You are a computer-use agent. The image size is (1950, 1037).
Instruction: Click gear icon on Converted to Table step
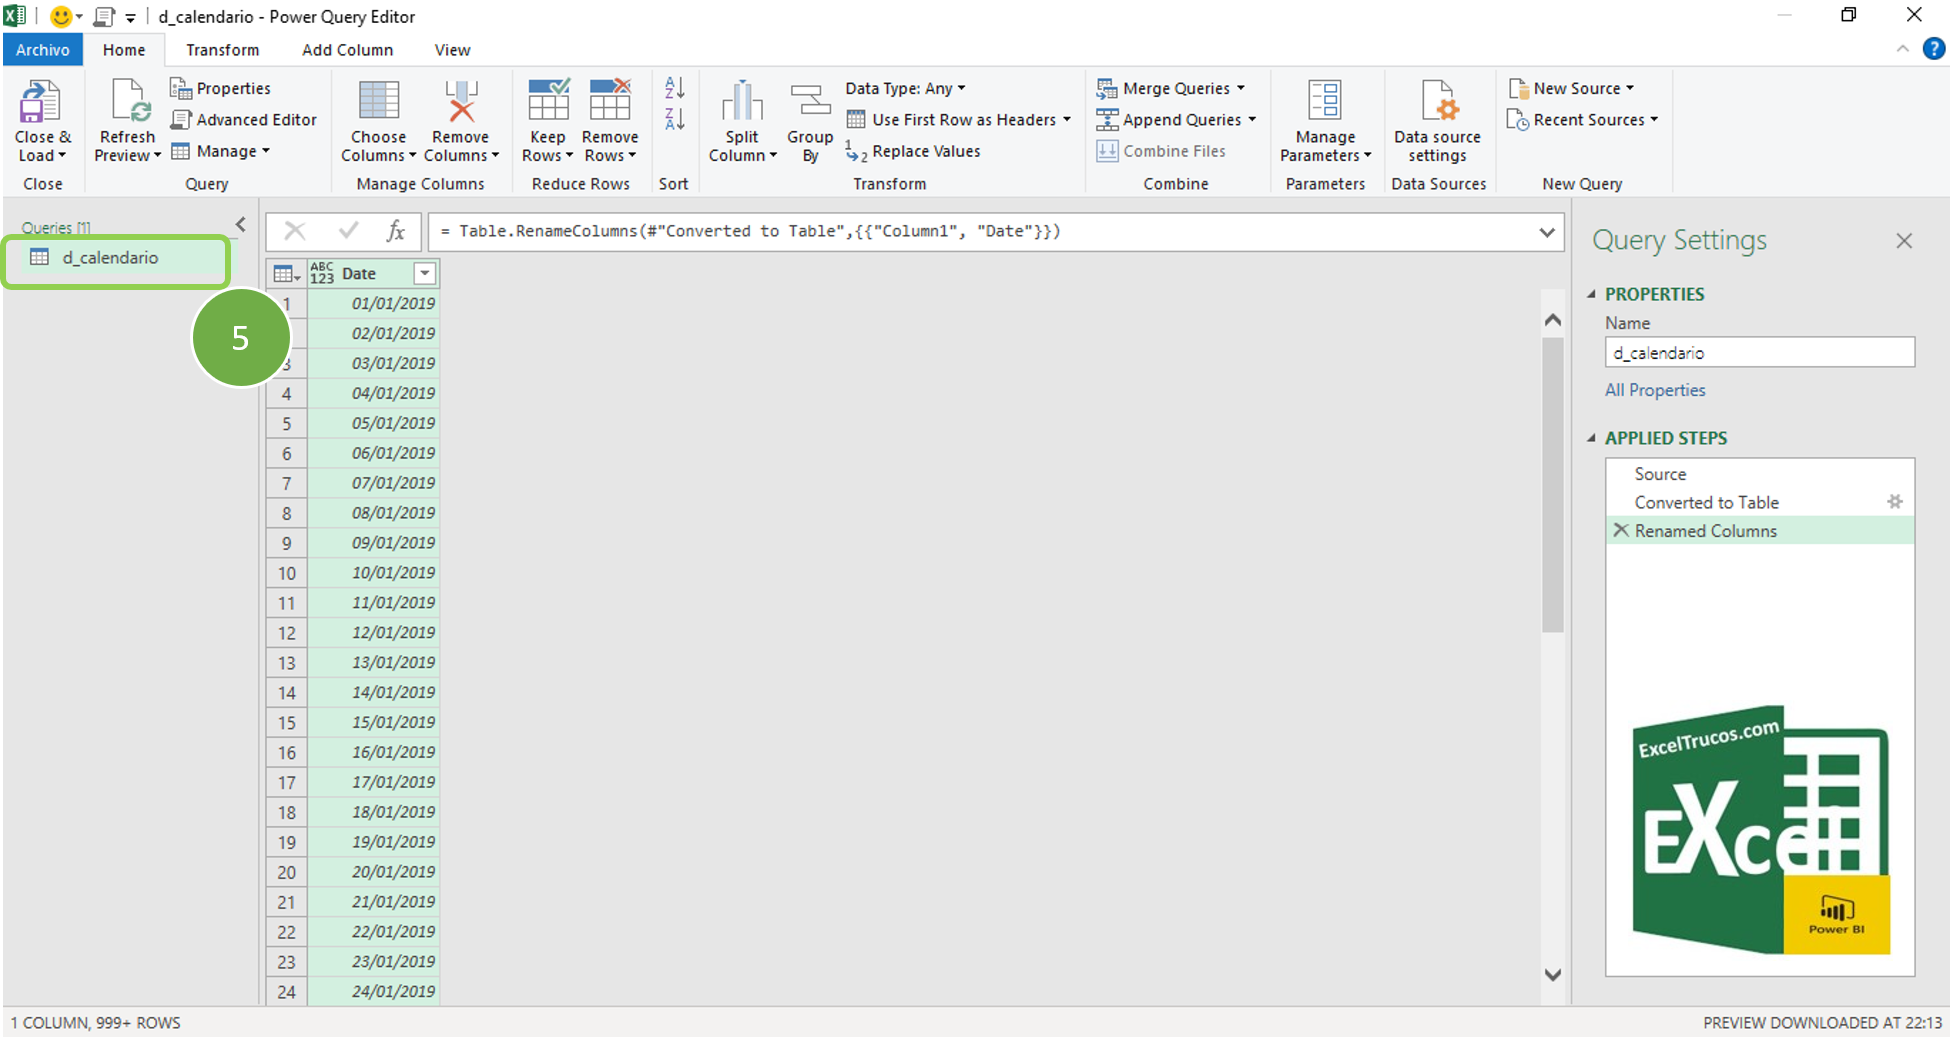1894,502
